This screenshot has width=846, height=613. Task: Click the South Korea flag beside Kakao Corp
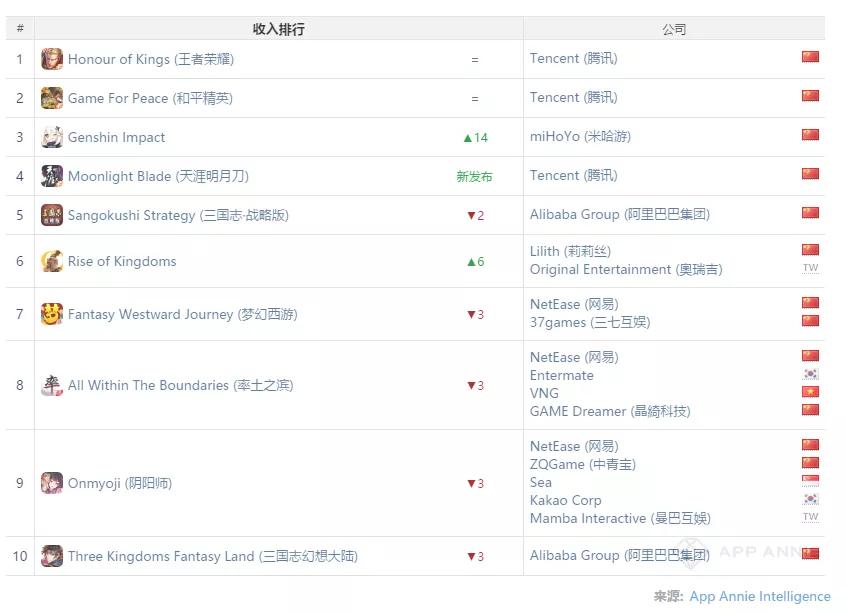[810, 499]
